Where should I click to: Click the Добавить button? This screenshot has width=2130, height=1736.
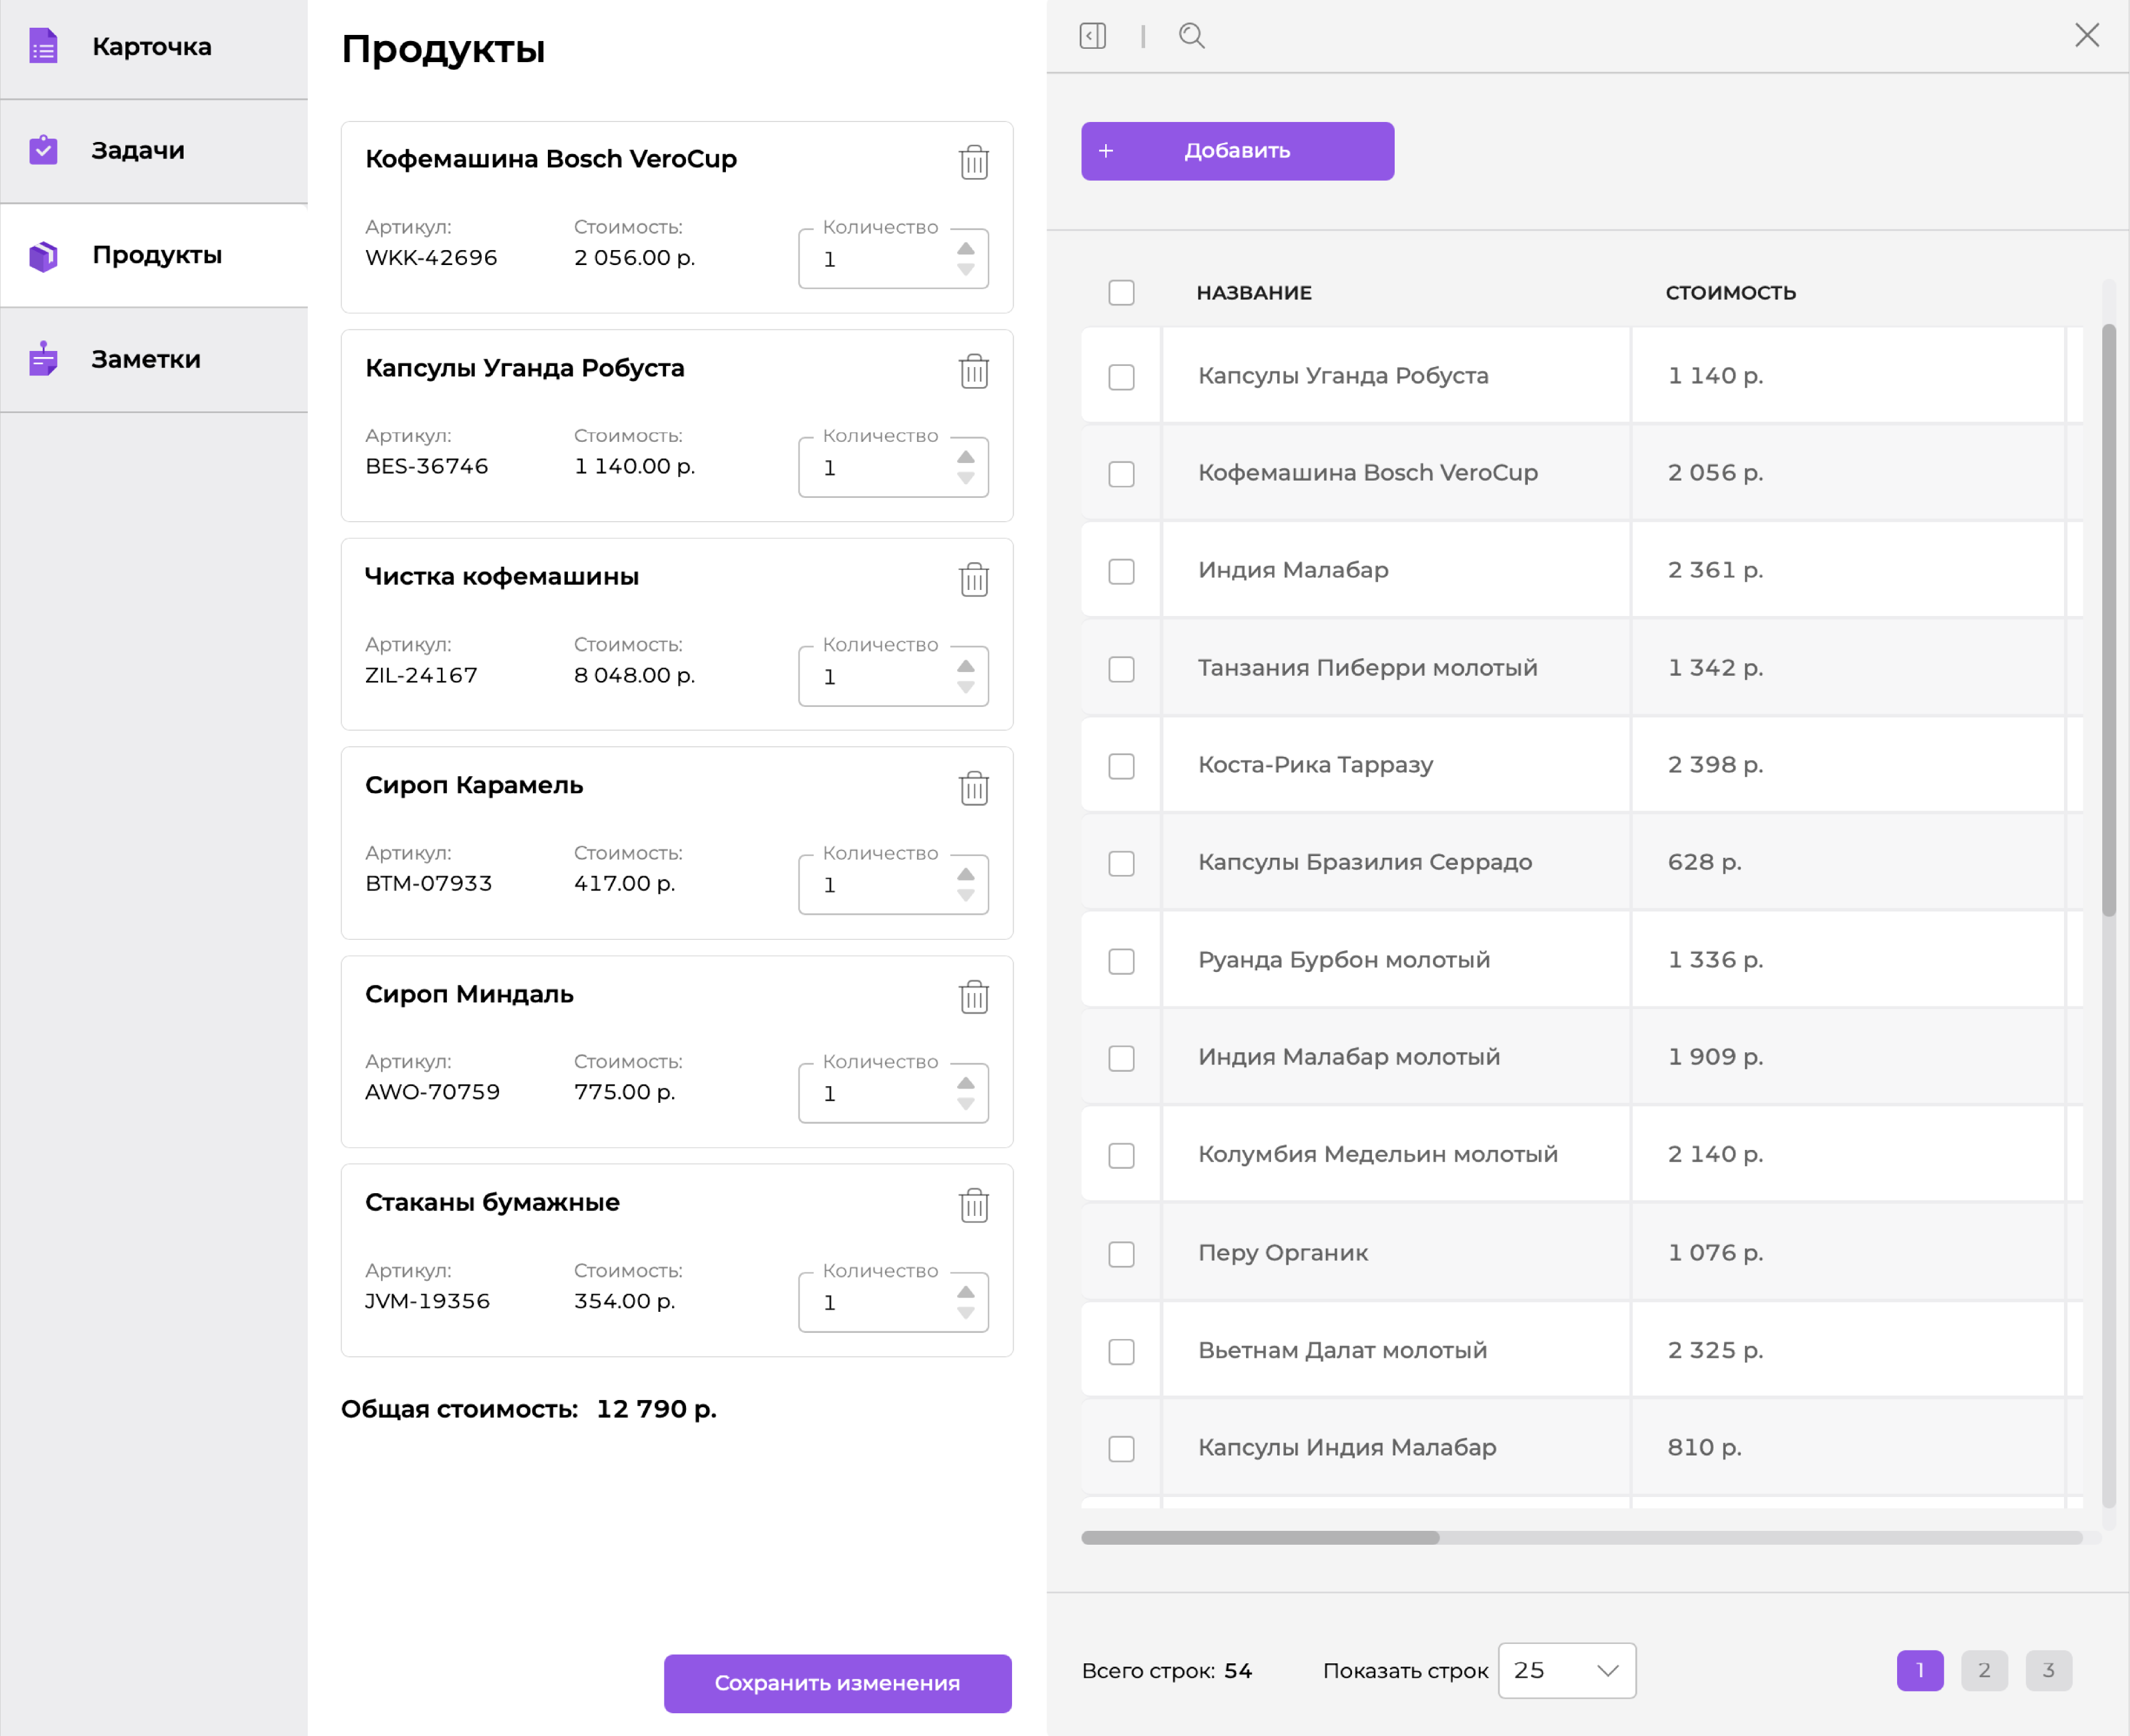[1237, 151]
